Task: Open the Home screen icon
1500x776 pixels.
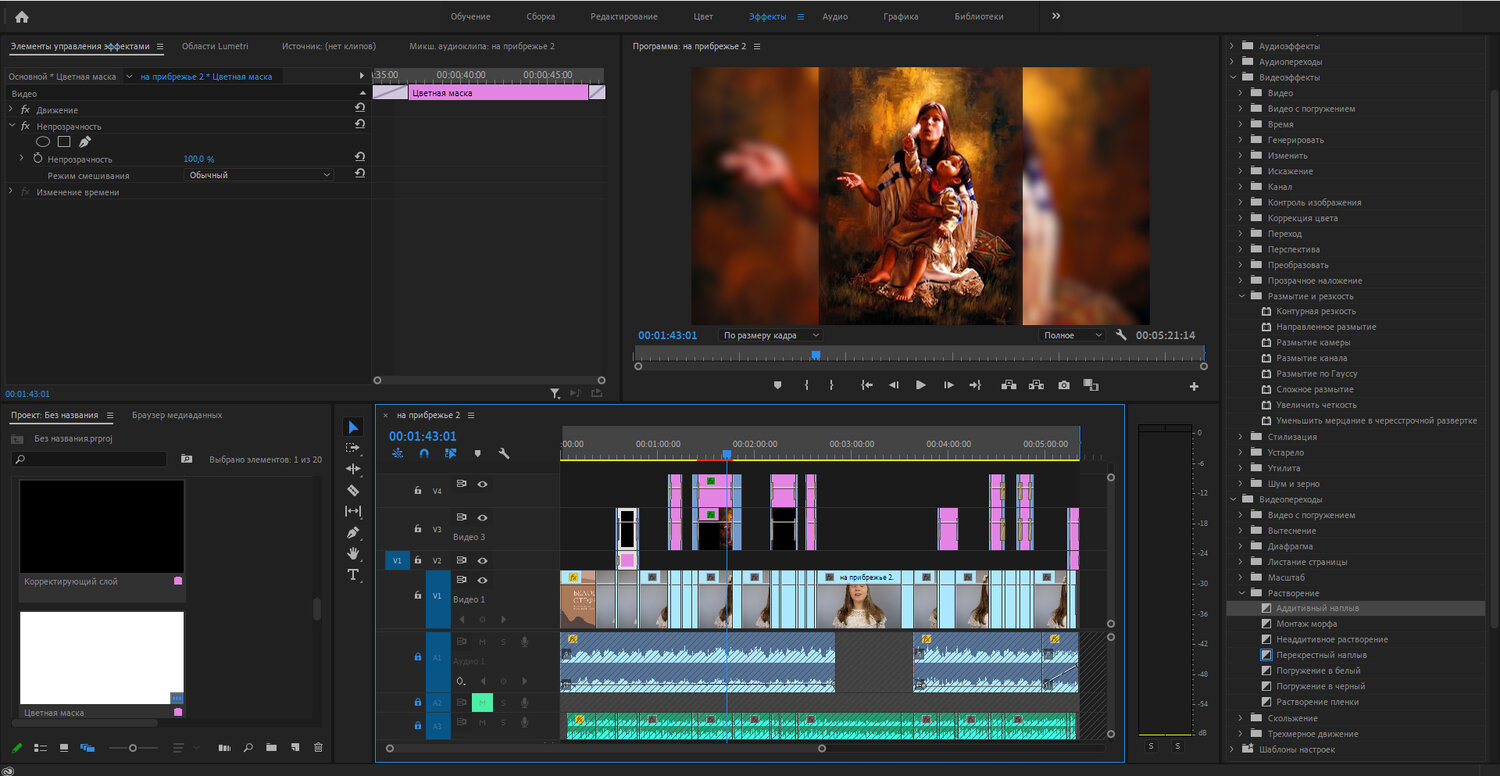Action: 22,16
